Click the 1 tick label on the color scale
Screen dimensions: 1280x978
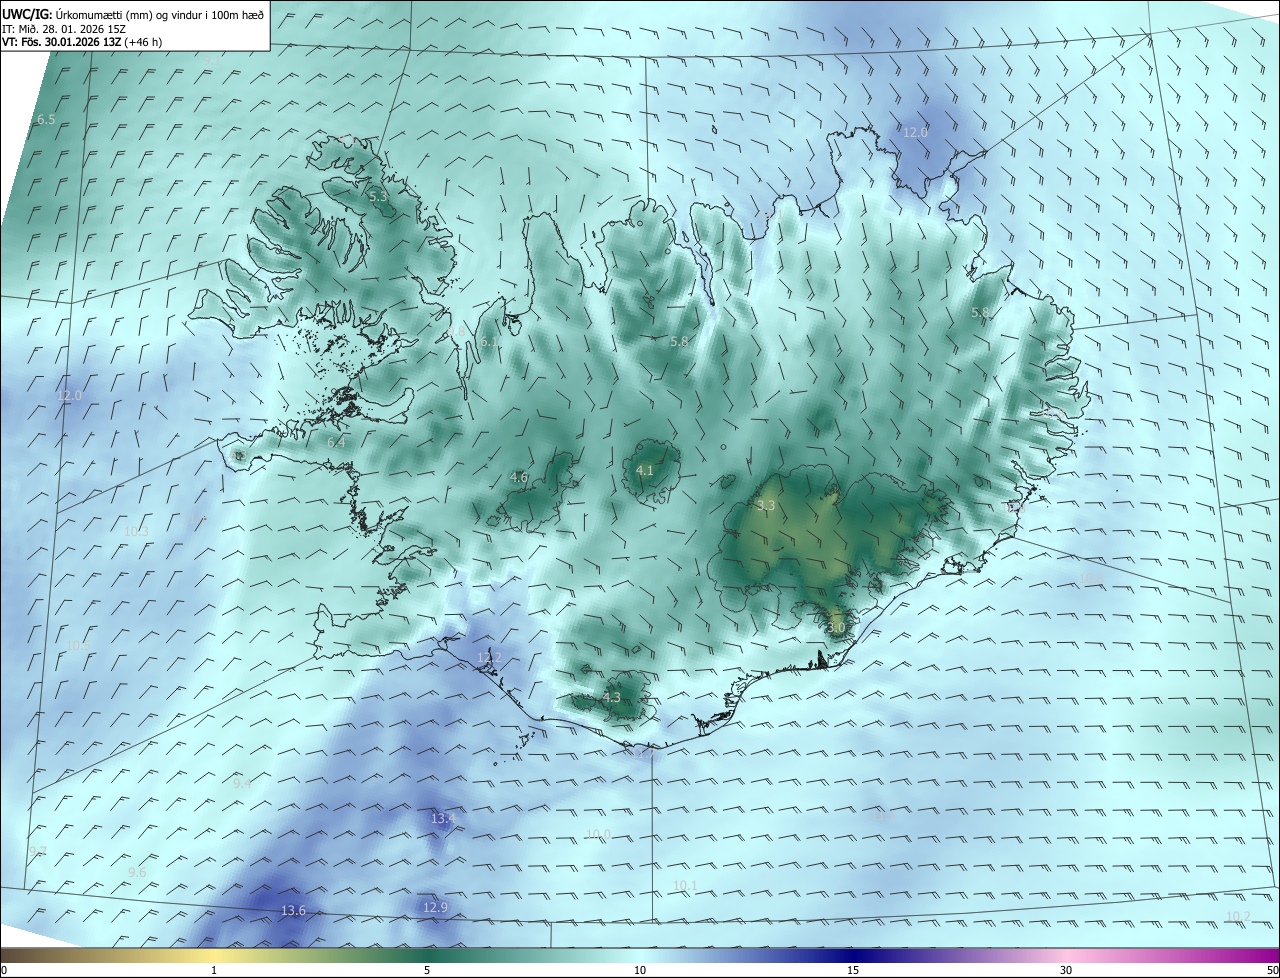[x=214, y=970]
